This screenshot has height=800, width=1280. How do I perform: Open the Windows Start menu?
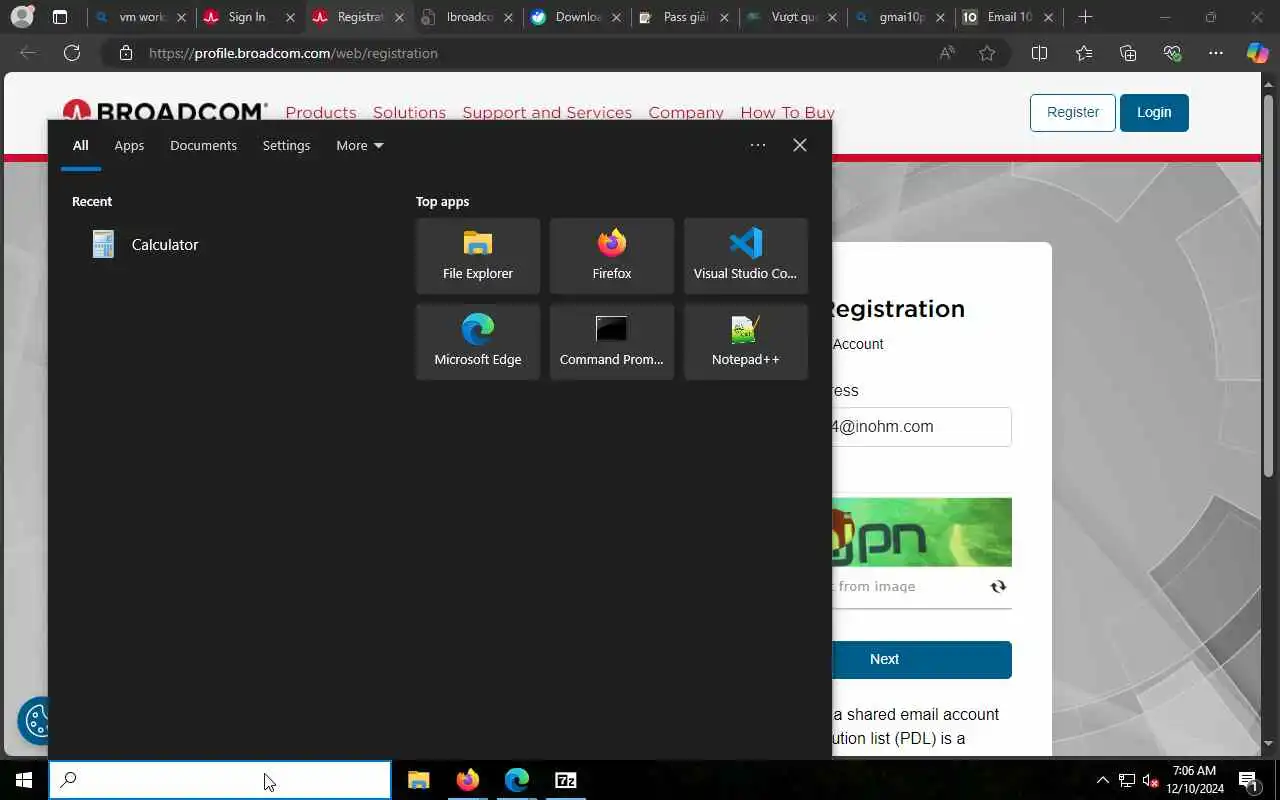coord(24,780)
